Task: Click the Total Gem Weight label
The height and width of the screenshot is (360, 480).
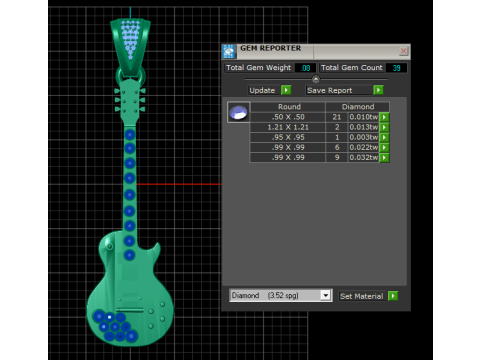Action: [258, 68]
